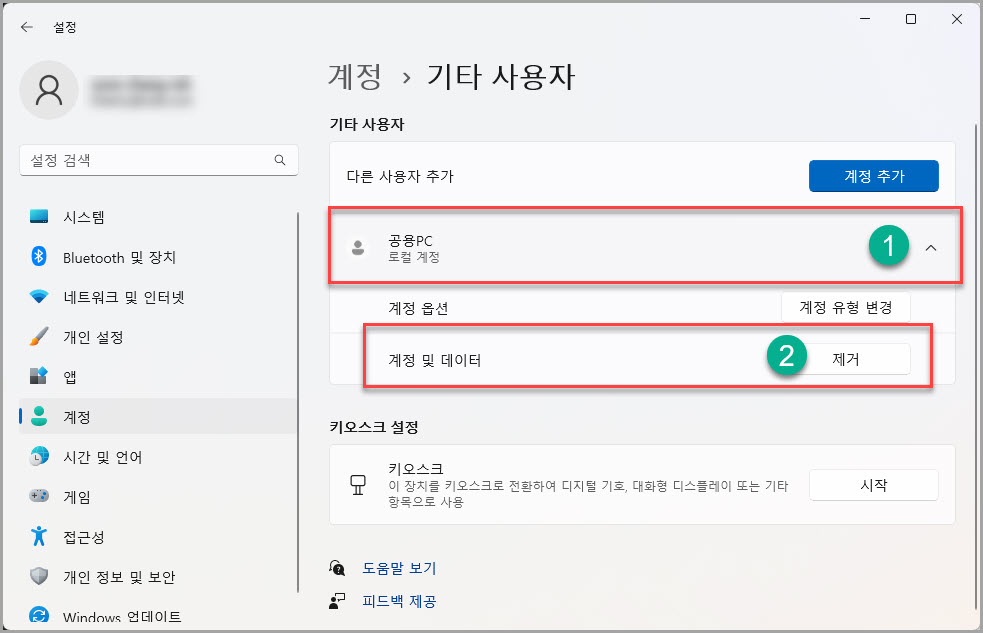Click the 계정 유형 변경 button
Image resolution: width=983 pixels, height=633 pixels.
coord(846,307)
